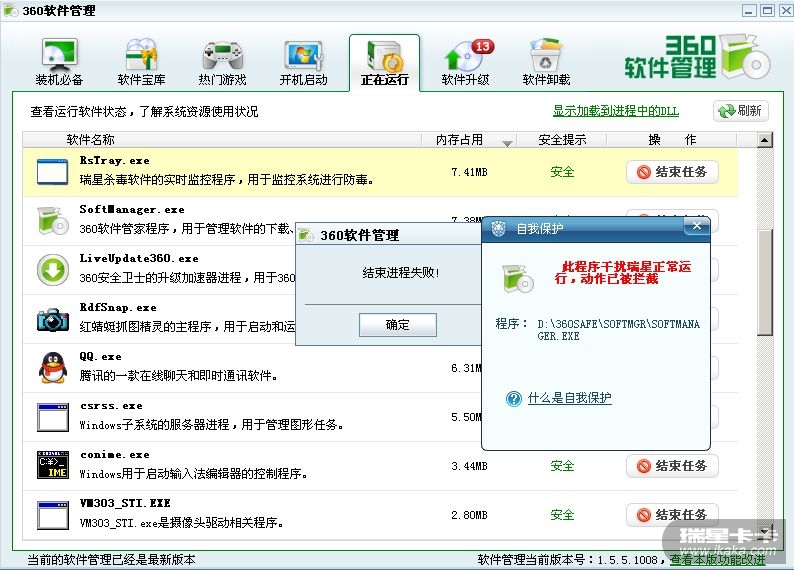The height and width of the screenshot is (570, 794).
Task: Select RdfSnap.exe process name
Action: pos(118,307)
